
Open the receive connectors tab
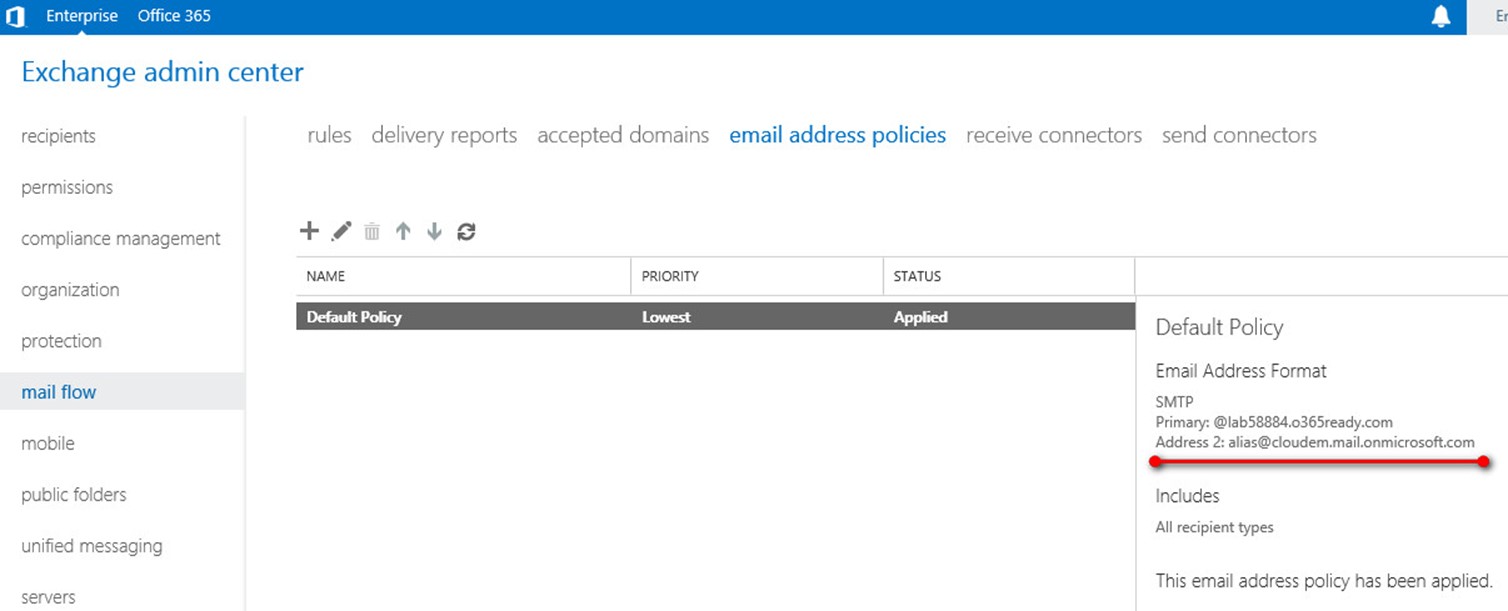tap(1054, 135)
